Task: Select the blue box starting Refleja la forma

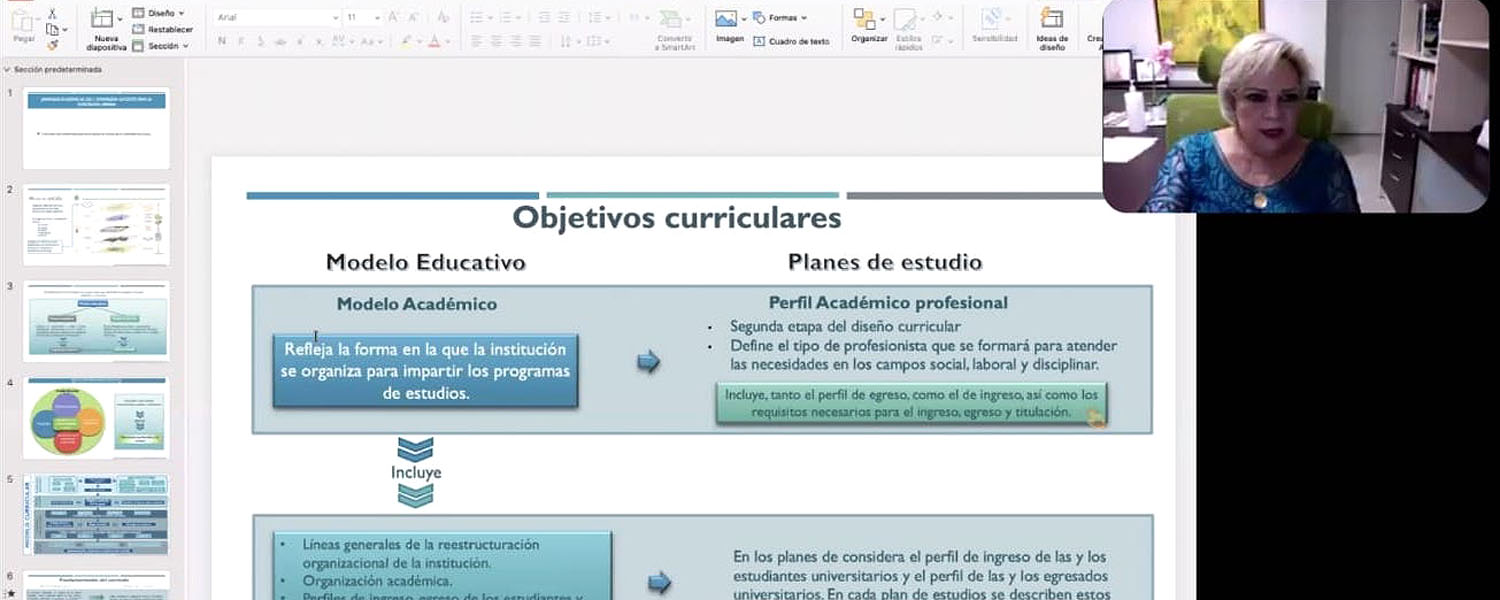Action: pos(425,371)
